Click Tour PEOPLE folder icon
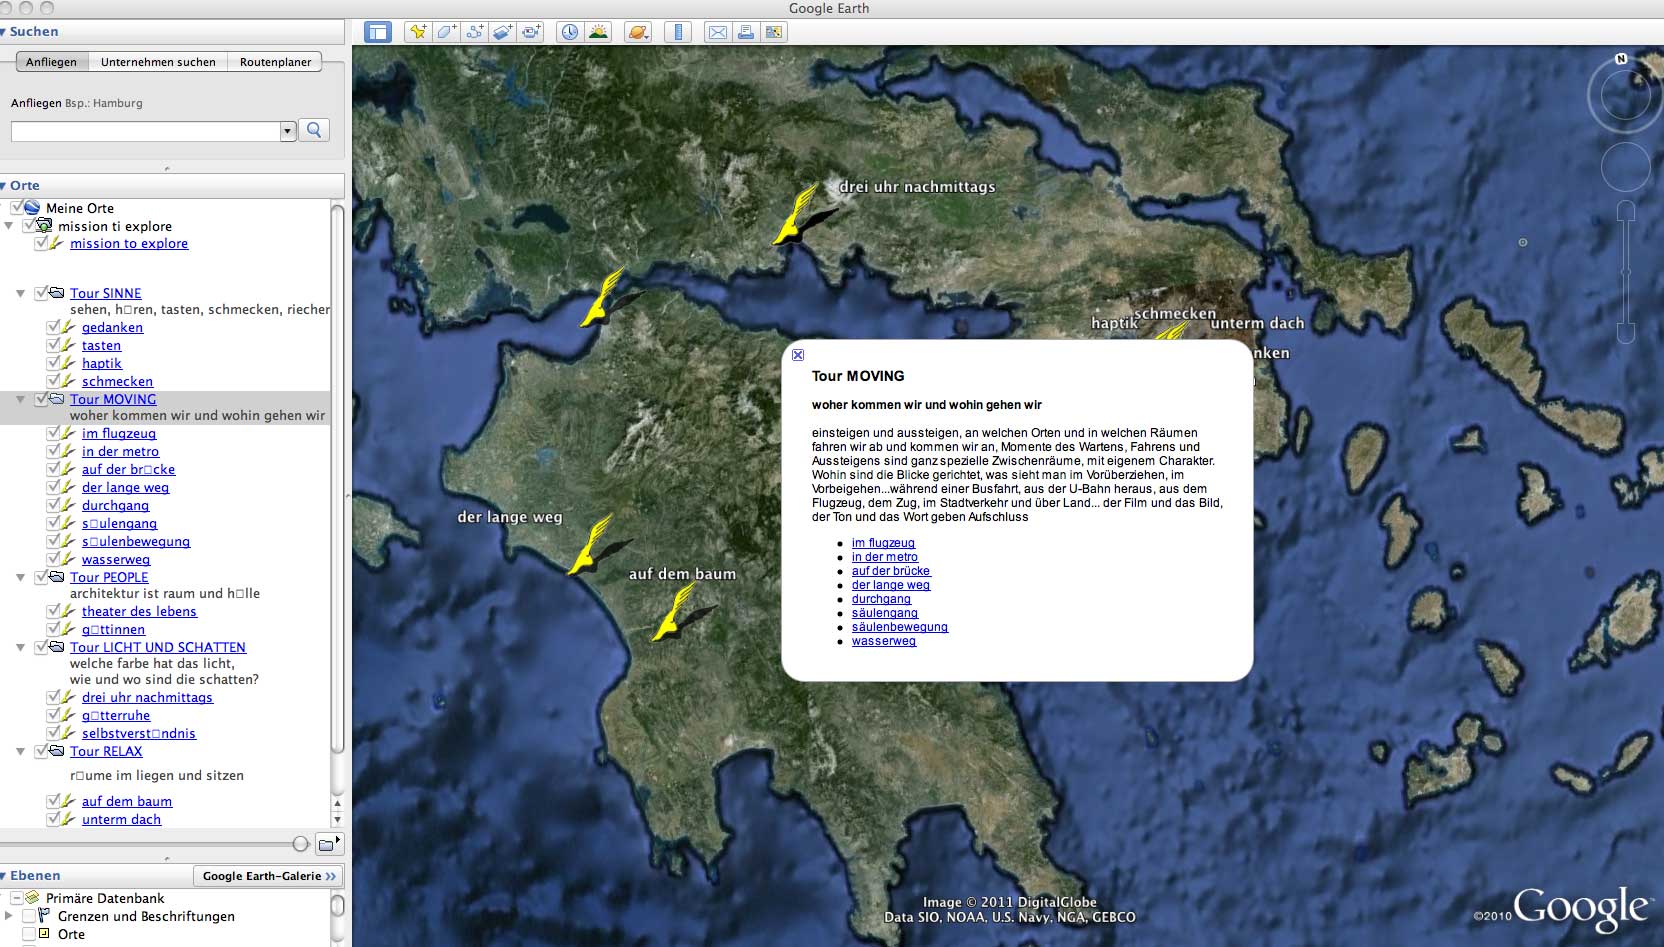The height and width of the screenshot is (947, 1664). tap(58, 577)
